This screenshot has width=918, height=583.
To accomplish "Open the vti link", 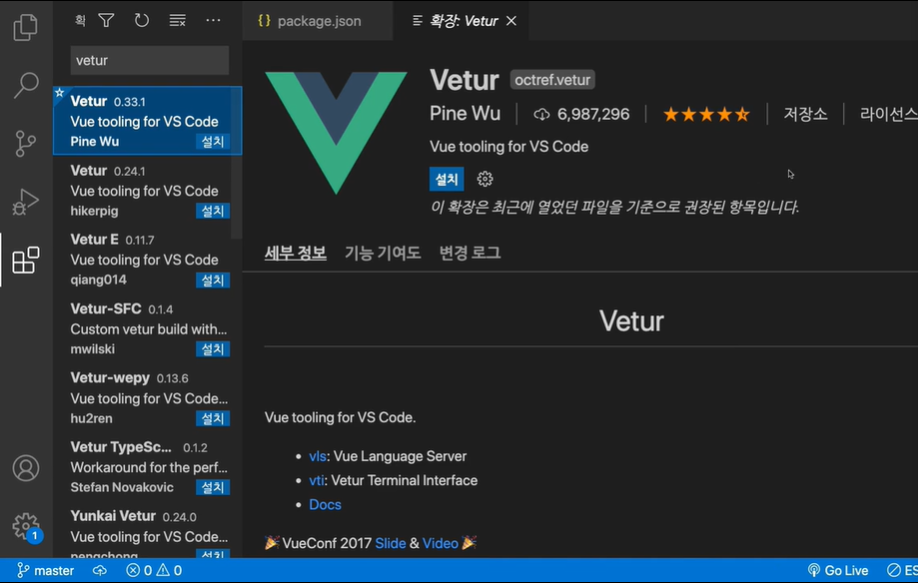I will [x=316, y=481].
